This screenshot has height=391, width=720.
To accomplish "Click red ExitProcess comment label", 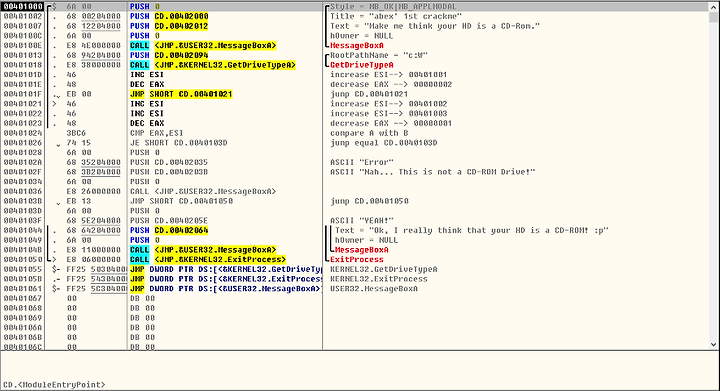I will point(357,259).
